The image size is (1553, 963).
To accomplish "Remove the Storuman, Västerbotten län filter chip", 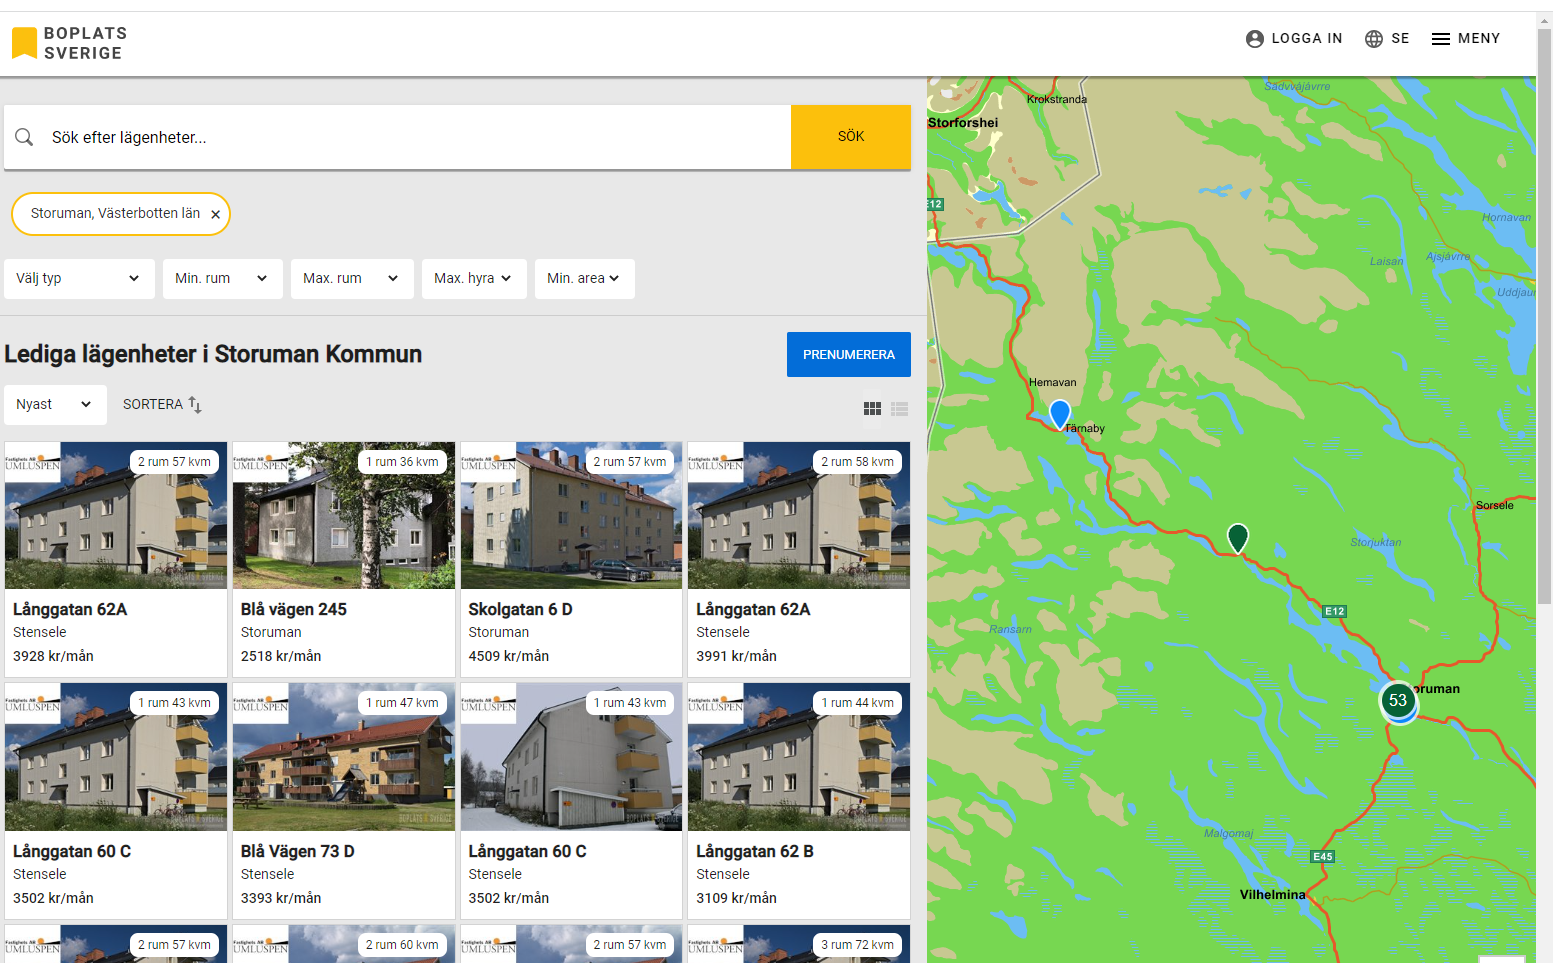I will click(215, 214).
